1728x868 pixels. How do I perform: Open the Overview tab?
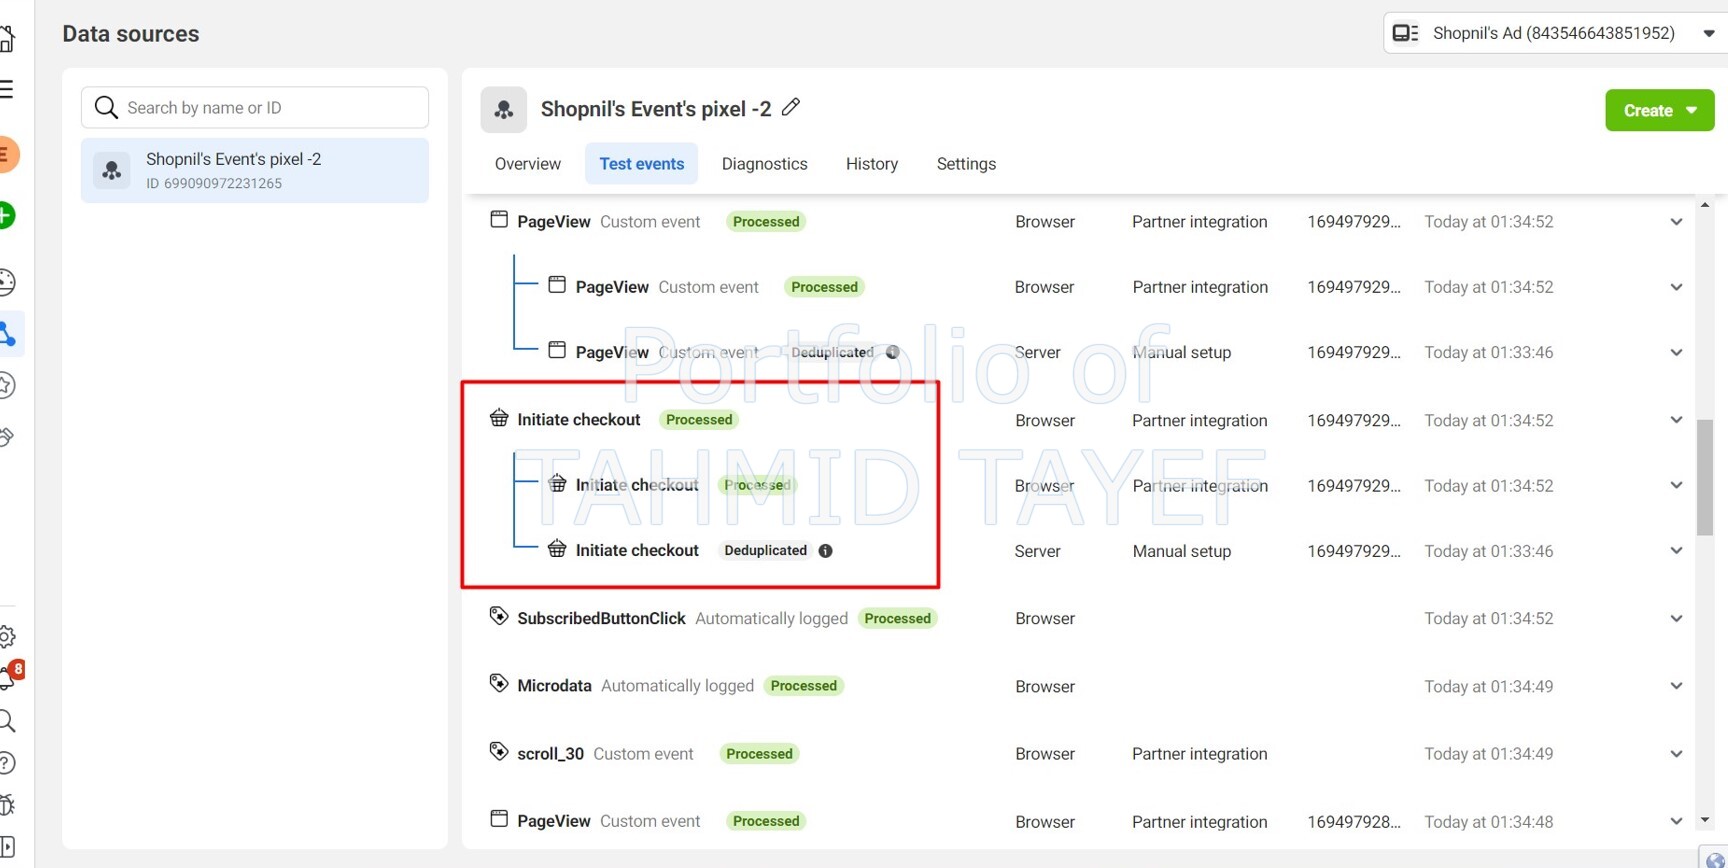528,164
